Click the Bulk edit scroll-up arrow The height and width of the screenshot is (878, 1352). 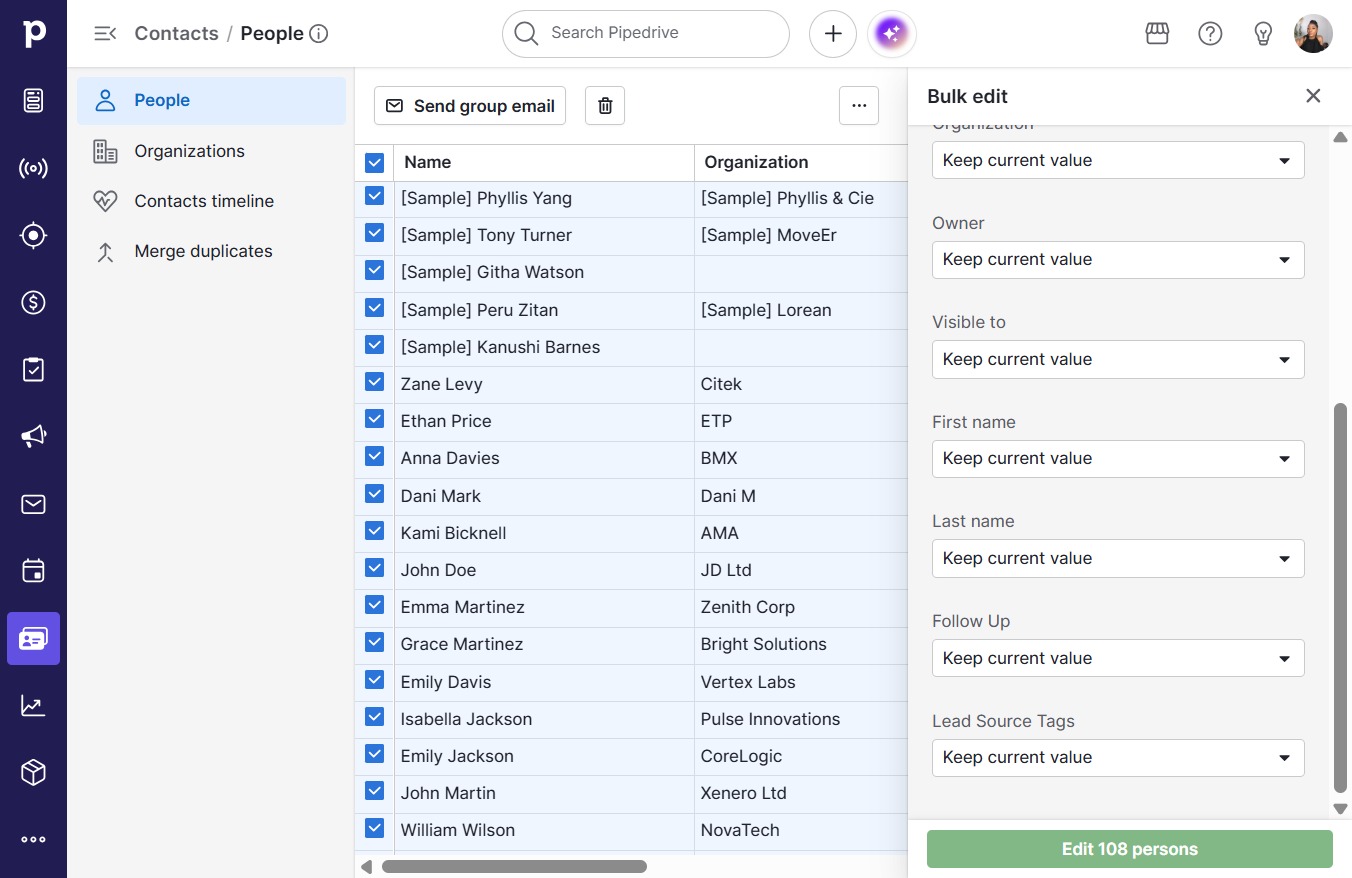[x=1341, y=136]
